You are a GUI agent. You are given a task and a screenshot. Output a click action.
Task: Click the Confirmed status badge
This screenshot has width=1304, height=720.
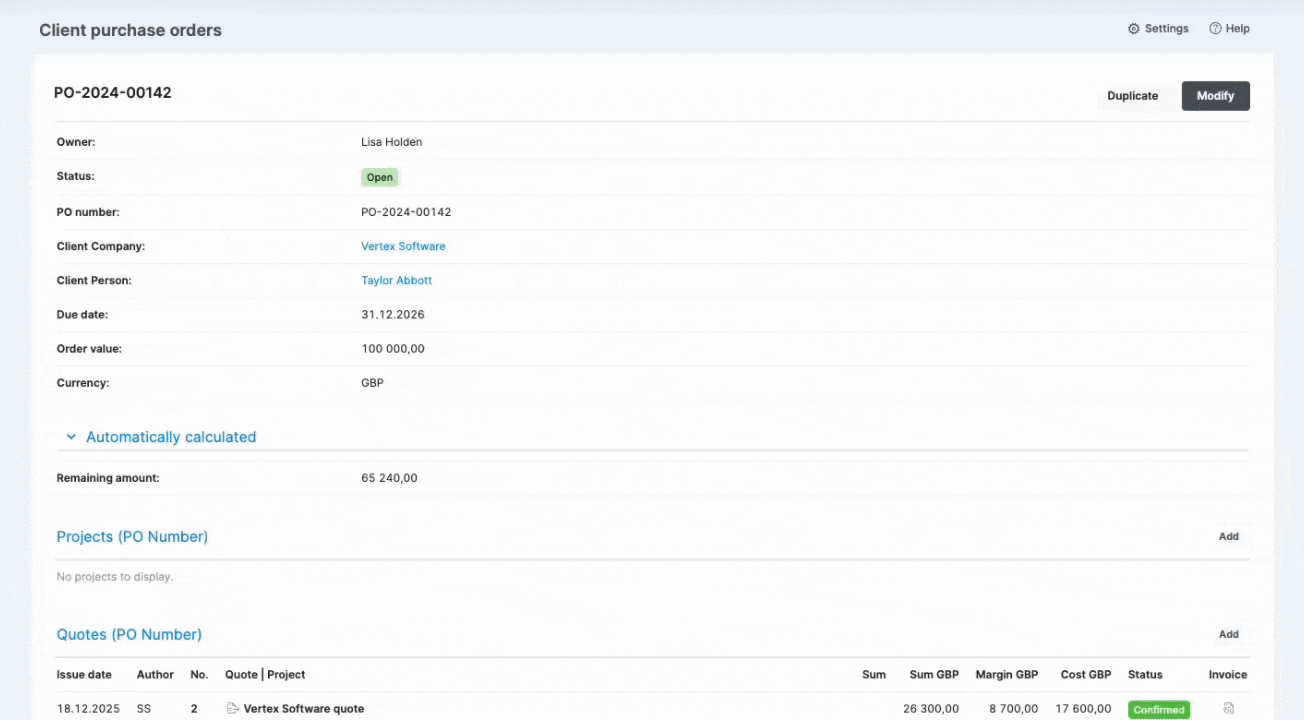1158,710
